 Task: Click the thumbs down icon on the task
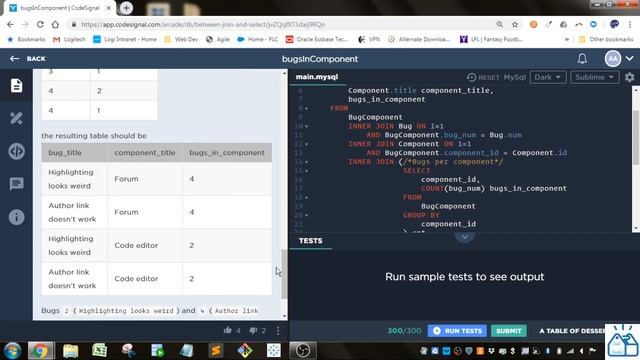point(253,330)
